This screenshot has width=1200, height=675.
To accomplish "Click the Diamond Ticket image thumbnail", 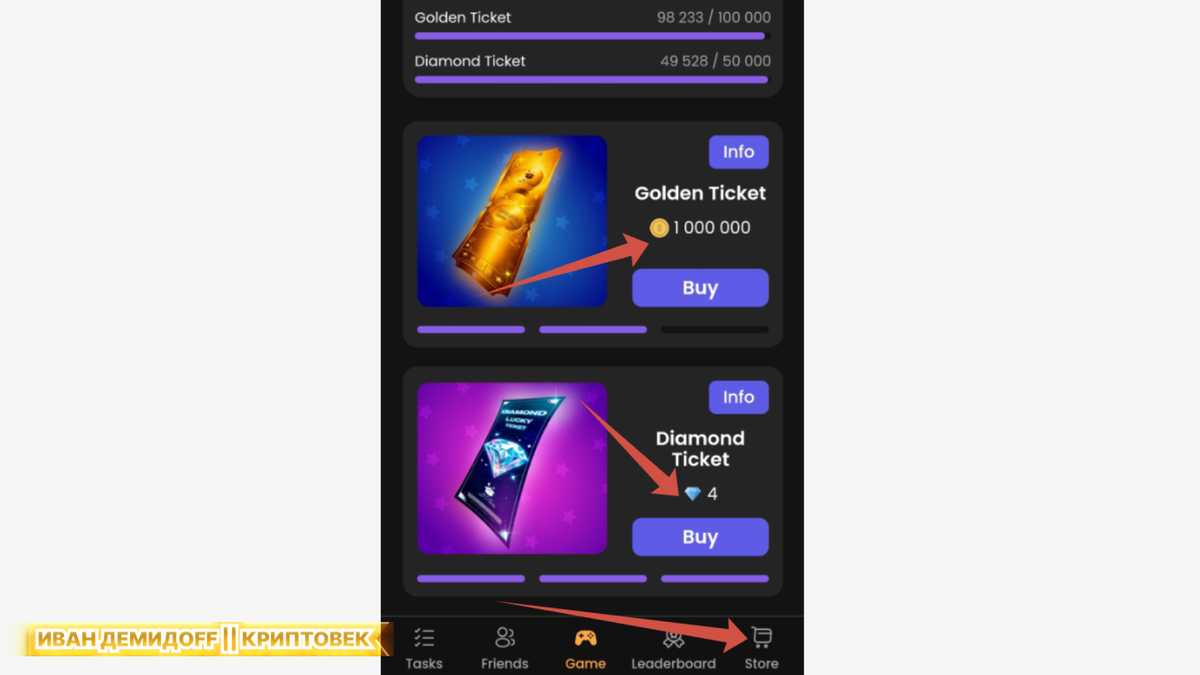I will [512, 468].
